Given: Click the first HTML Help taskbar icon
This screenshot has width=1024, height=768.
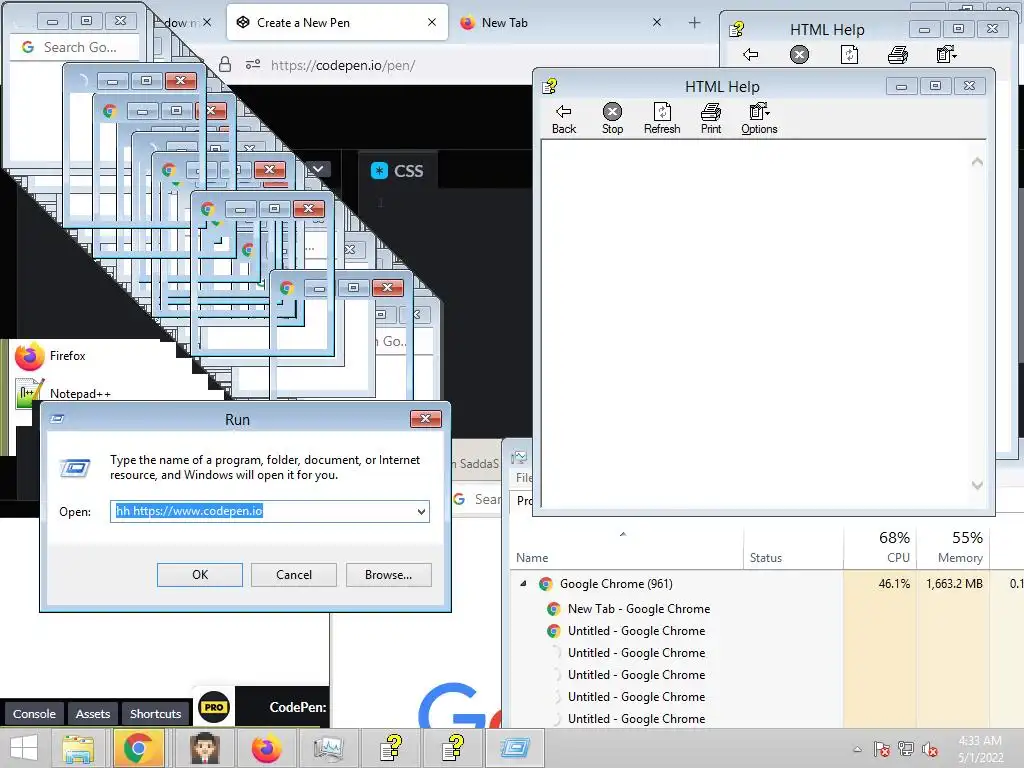Looking at the screenshot, I should pos(391,748).
